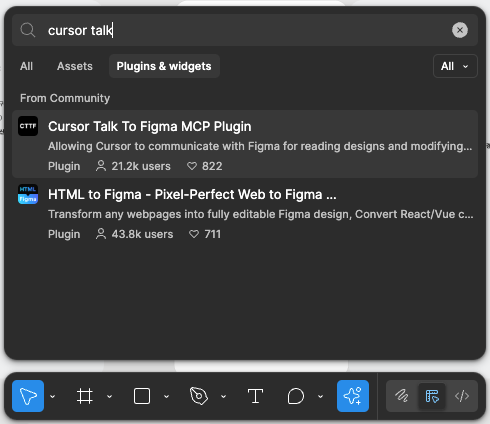
Task: Click the '21.2k users' count
Action: tap(141, 166)
